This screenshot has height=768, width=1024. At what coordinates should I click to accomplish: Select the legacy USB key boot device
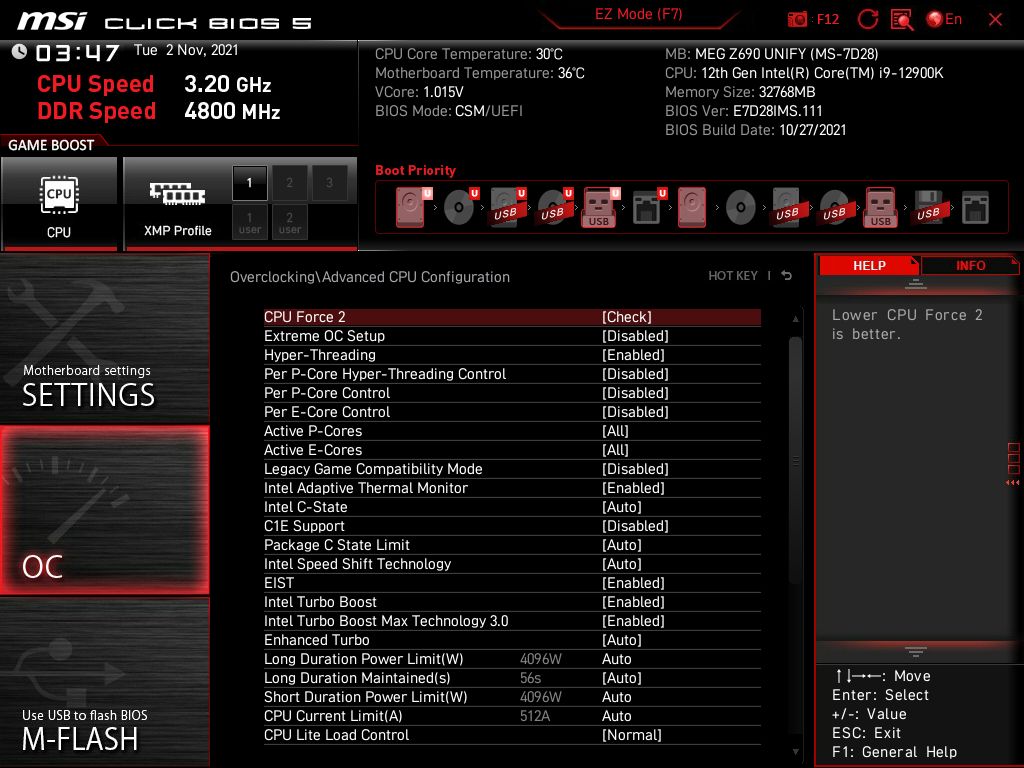880,207
